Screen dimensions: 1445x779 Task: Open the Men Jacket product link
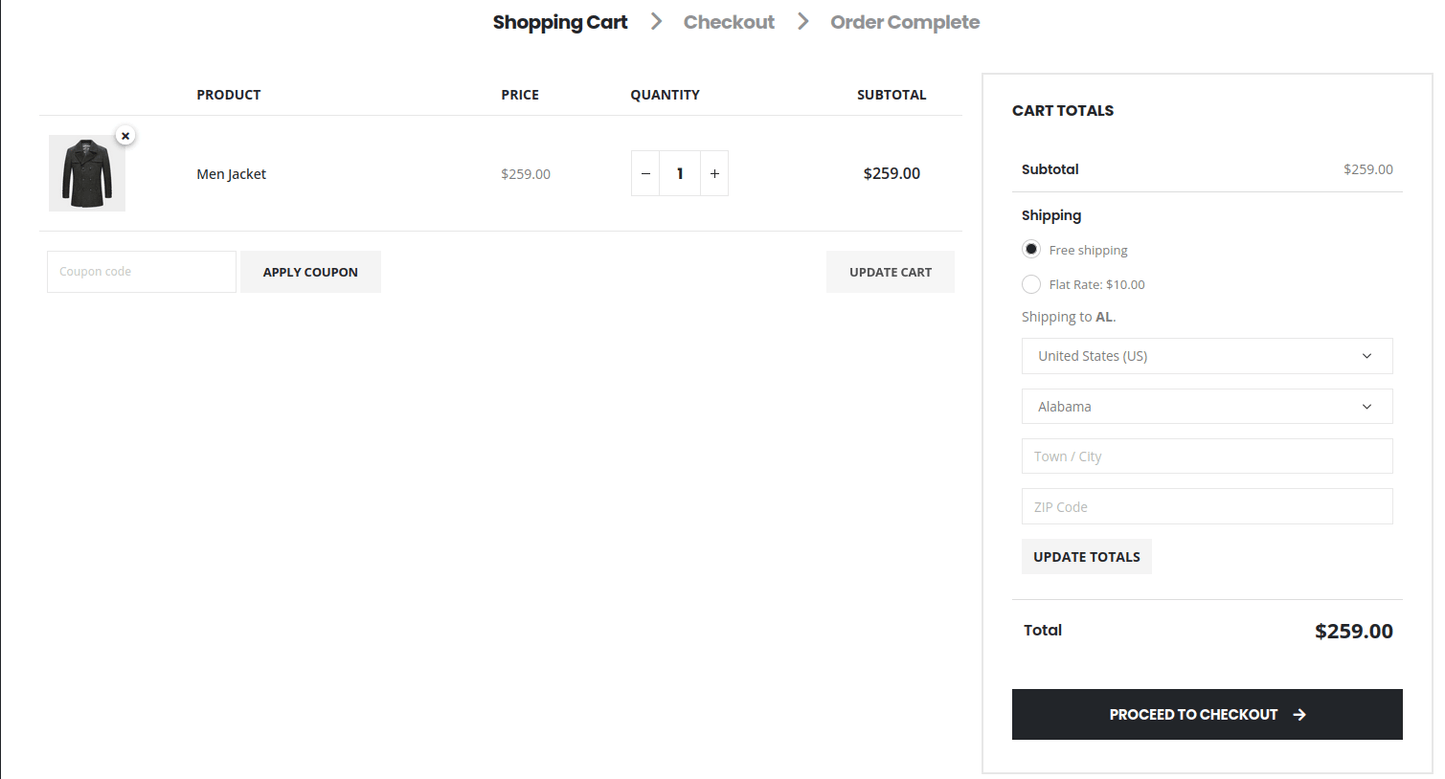(x=231, y=173)
